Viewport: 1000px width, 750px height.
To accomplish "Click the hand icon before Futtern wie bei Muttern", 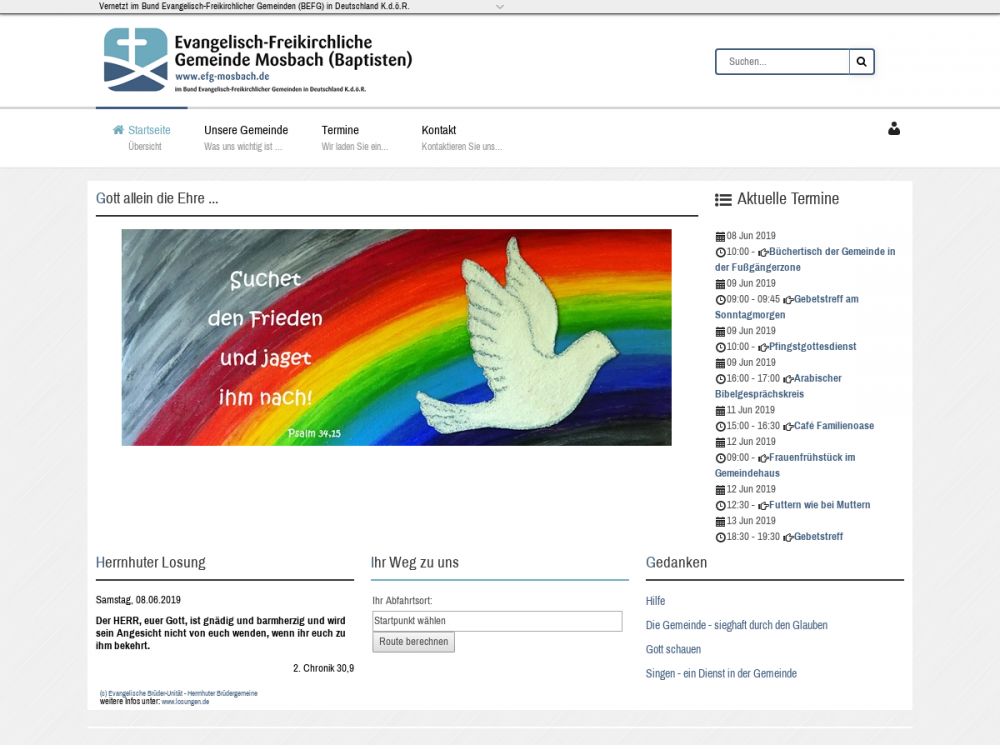I will point(764,506).
